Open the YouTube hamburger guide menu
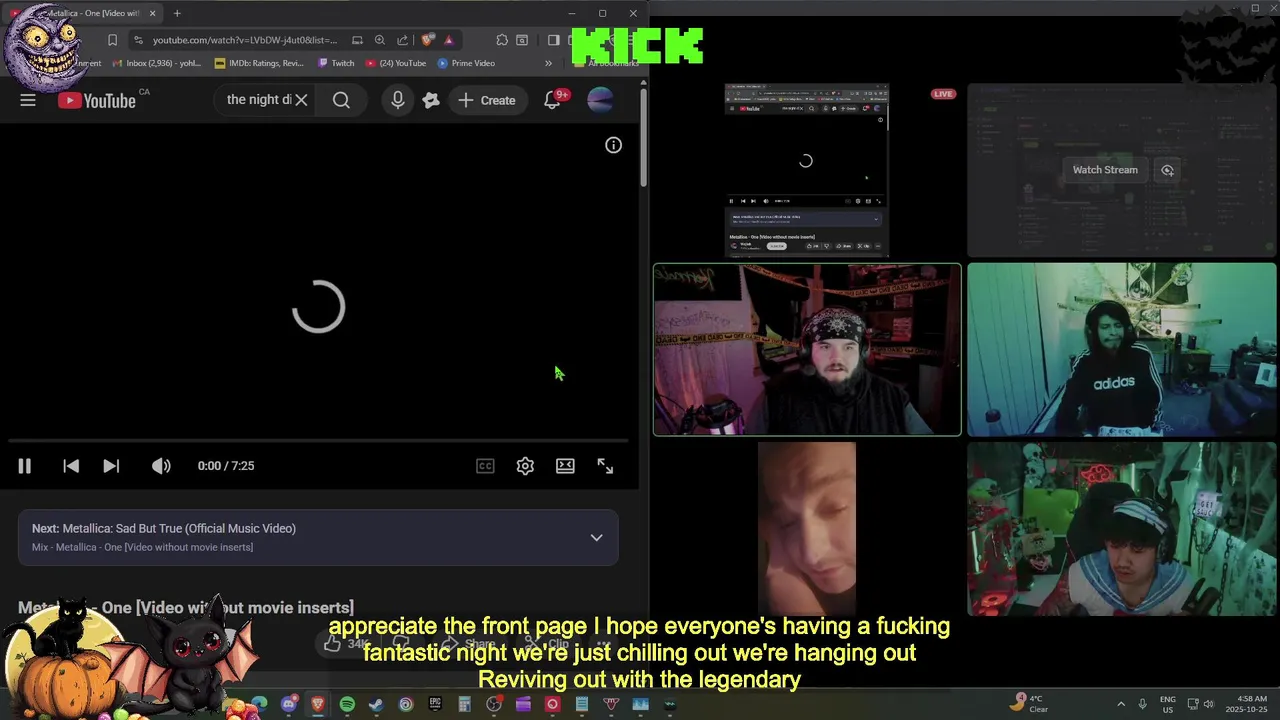This screenshot has width=1280, height=720. pyautogui.click(x=28, y=100)
